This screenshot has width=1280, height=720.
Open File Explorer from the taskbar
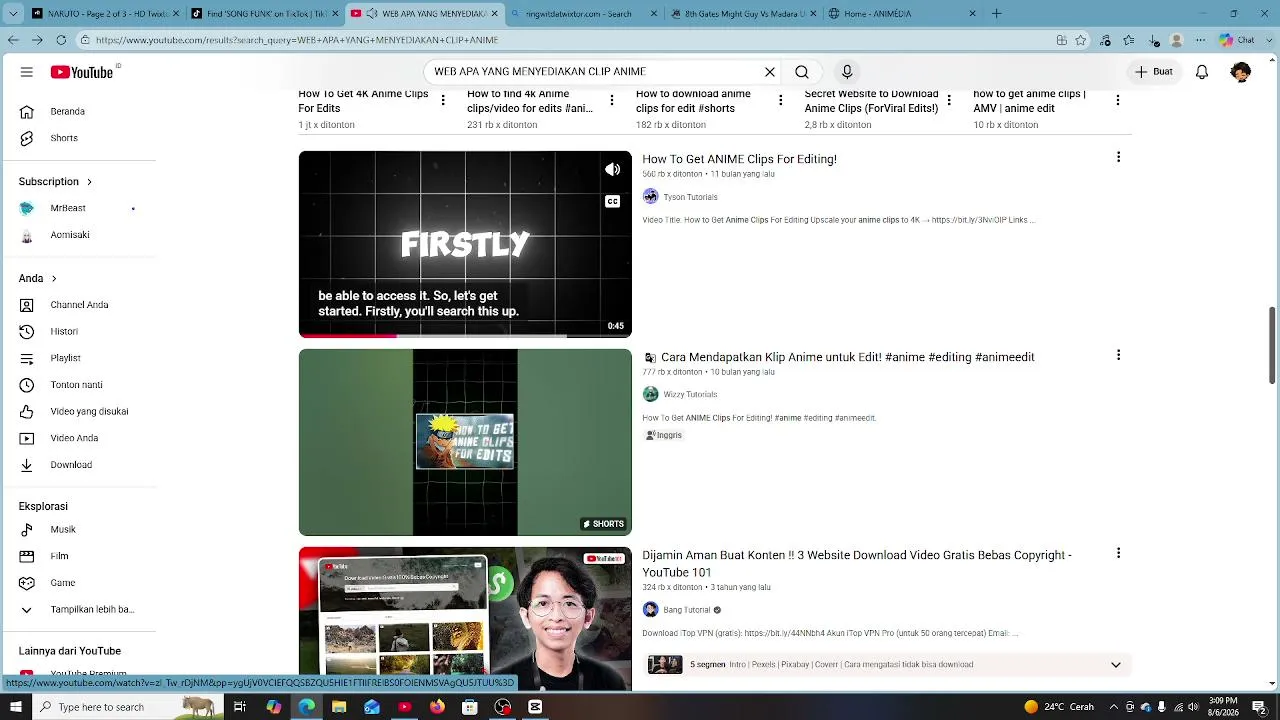pos(339,707)
